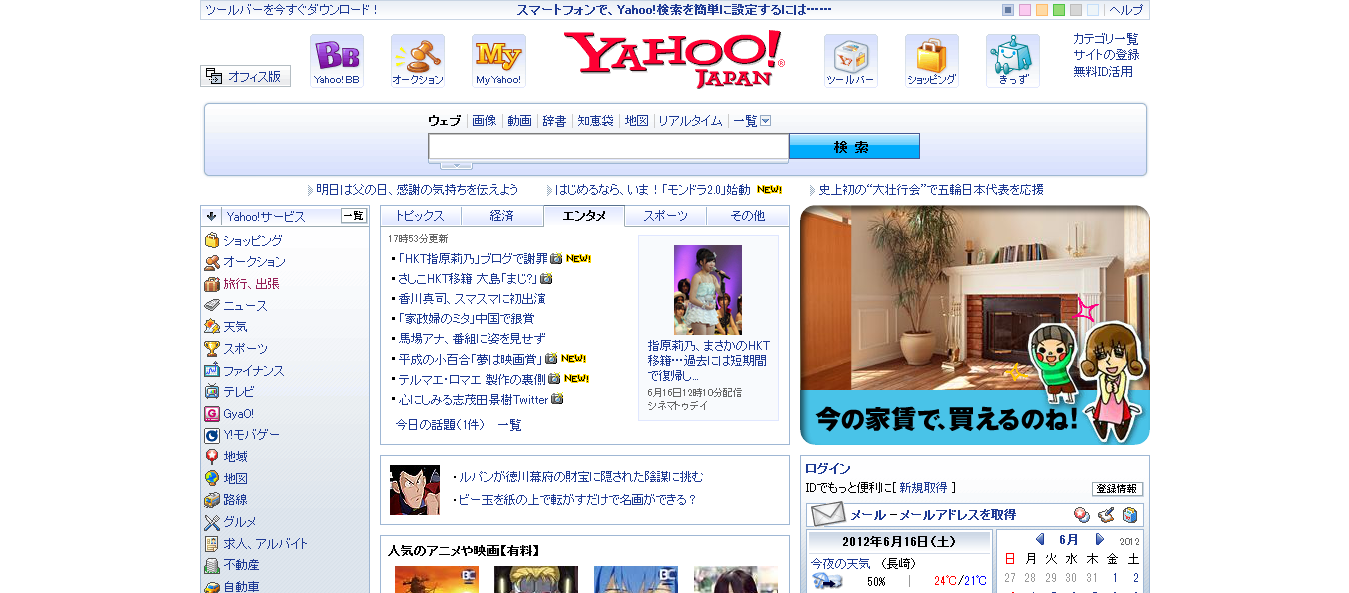Open 香川真司、スマスマに初出演 headline

pyautogui.click(x=472, y=299)
